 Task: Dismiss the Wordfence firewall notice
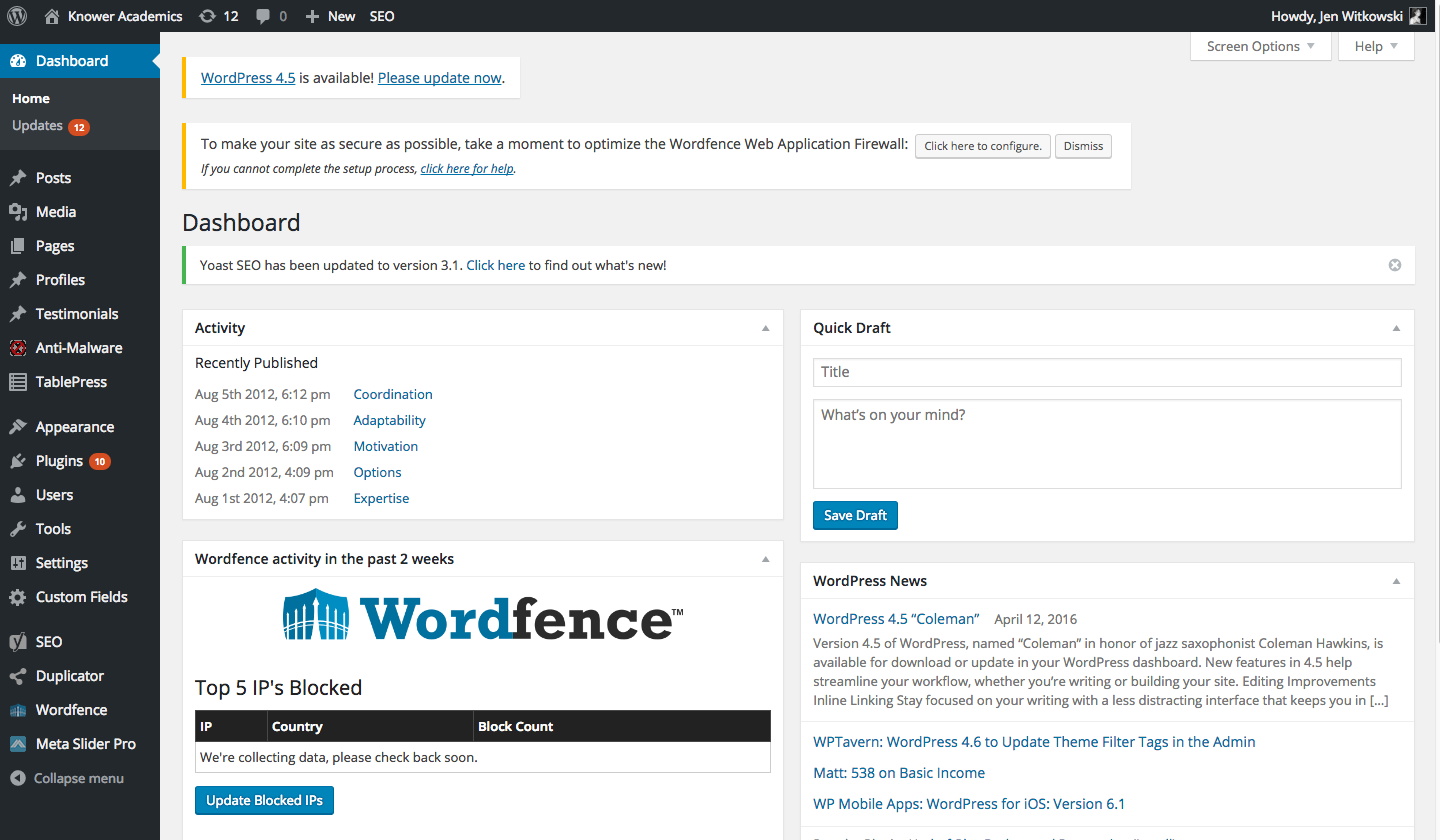[x=1083, y=146]
